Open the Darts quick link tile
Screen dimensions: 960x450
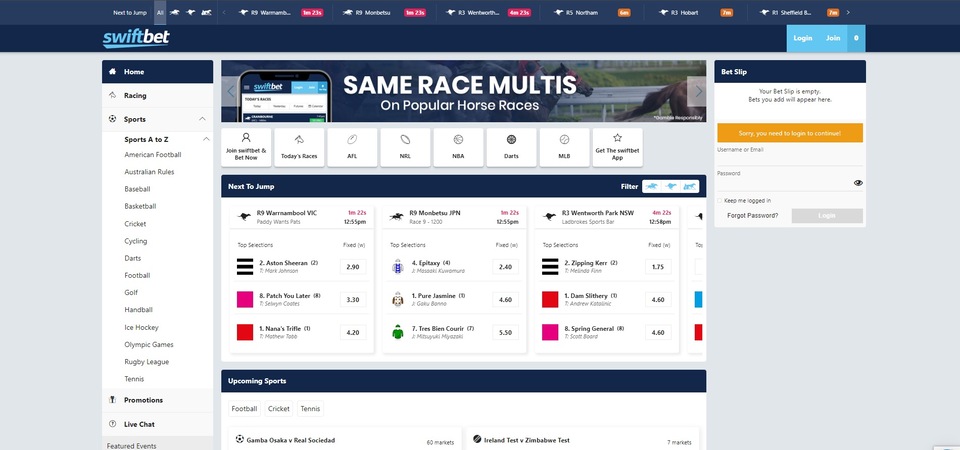pyautogui.click(x=511, y=147)
